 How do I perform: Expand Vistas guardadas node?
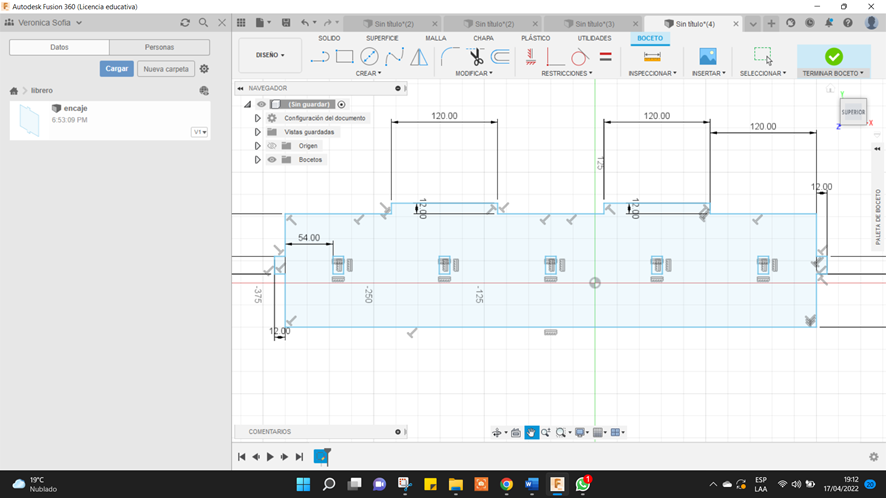pos(257,132)
